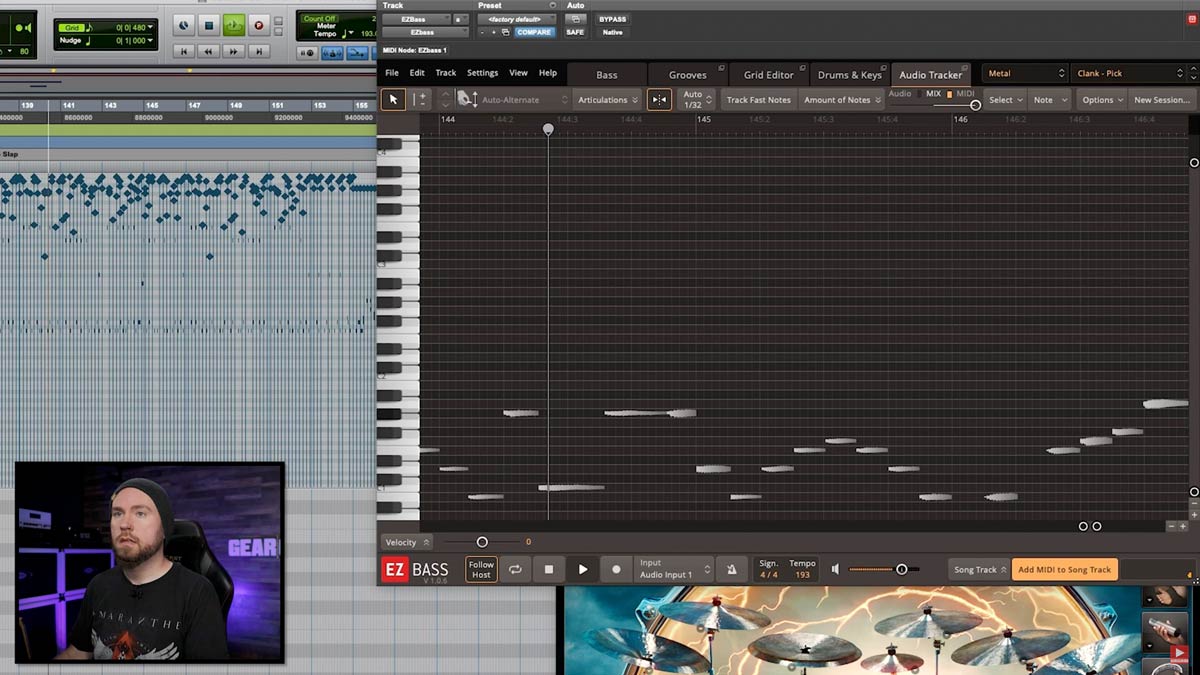Pop out the Drums & Keys tab window icon
This screenshot has width=1200, height=675.
(883, 69)
